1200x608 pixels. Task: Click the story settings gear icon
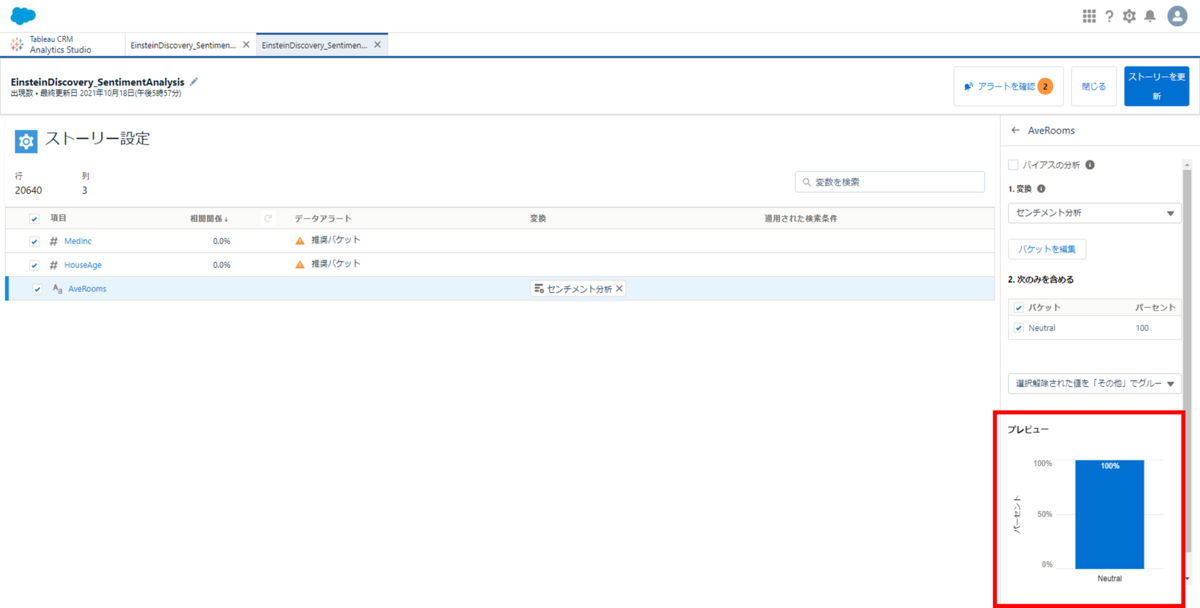pos(26,141)
